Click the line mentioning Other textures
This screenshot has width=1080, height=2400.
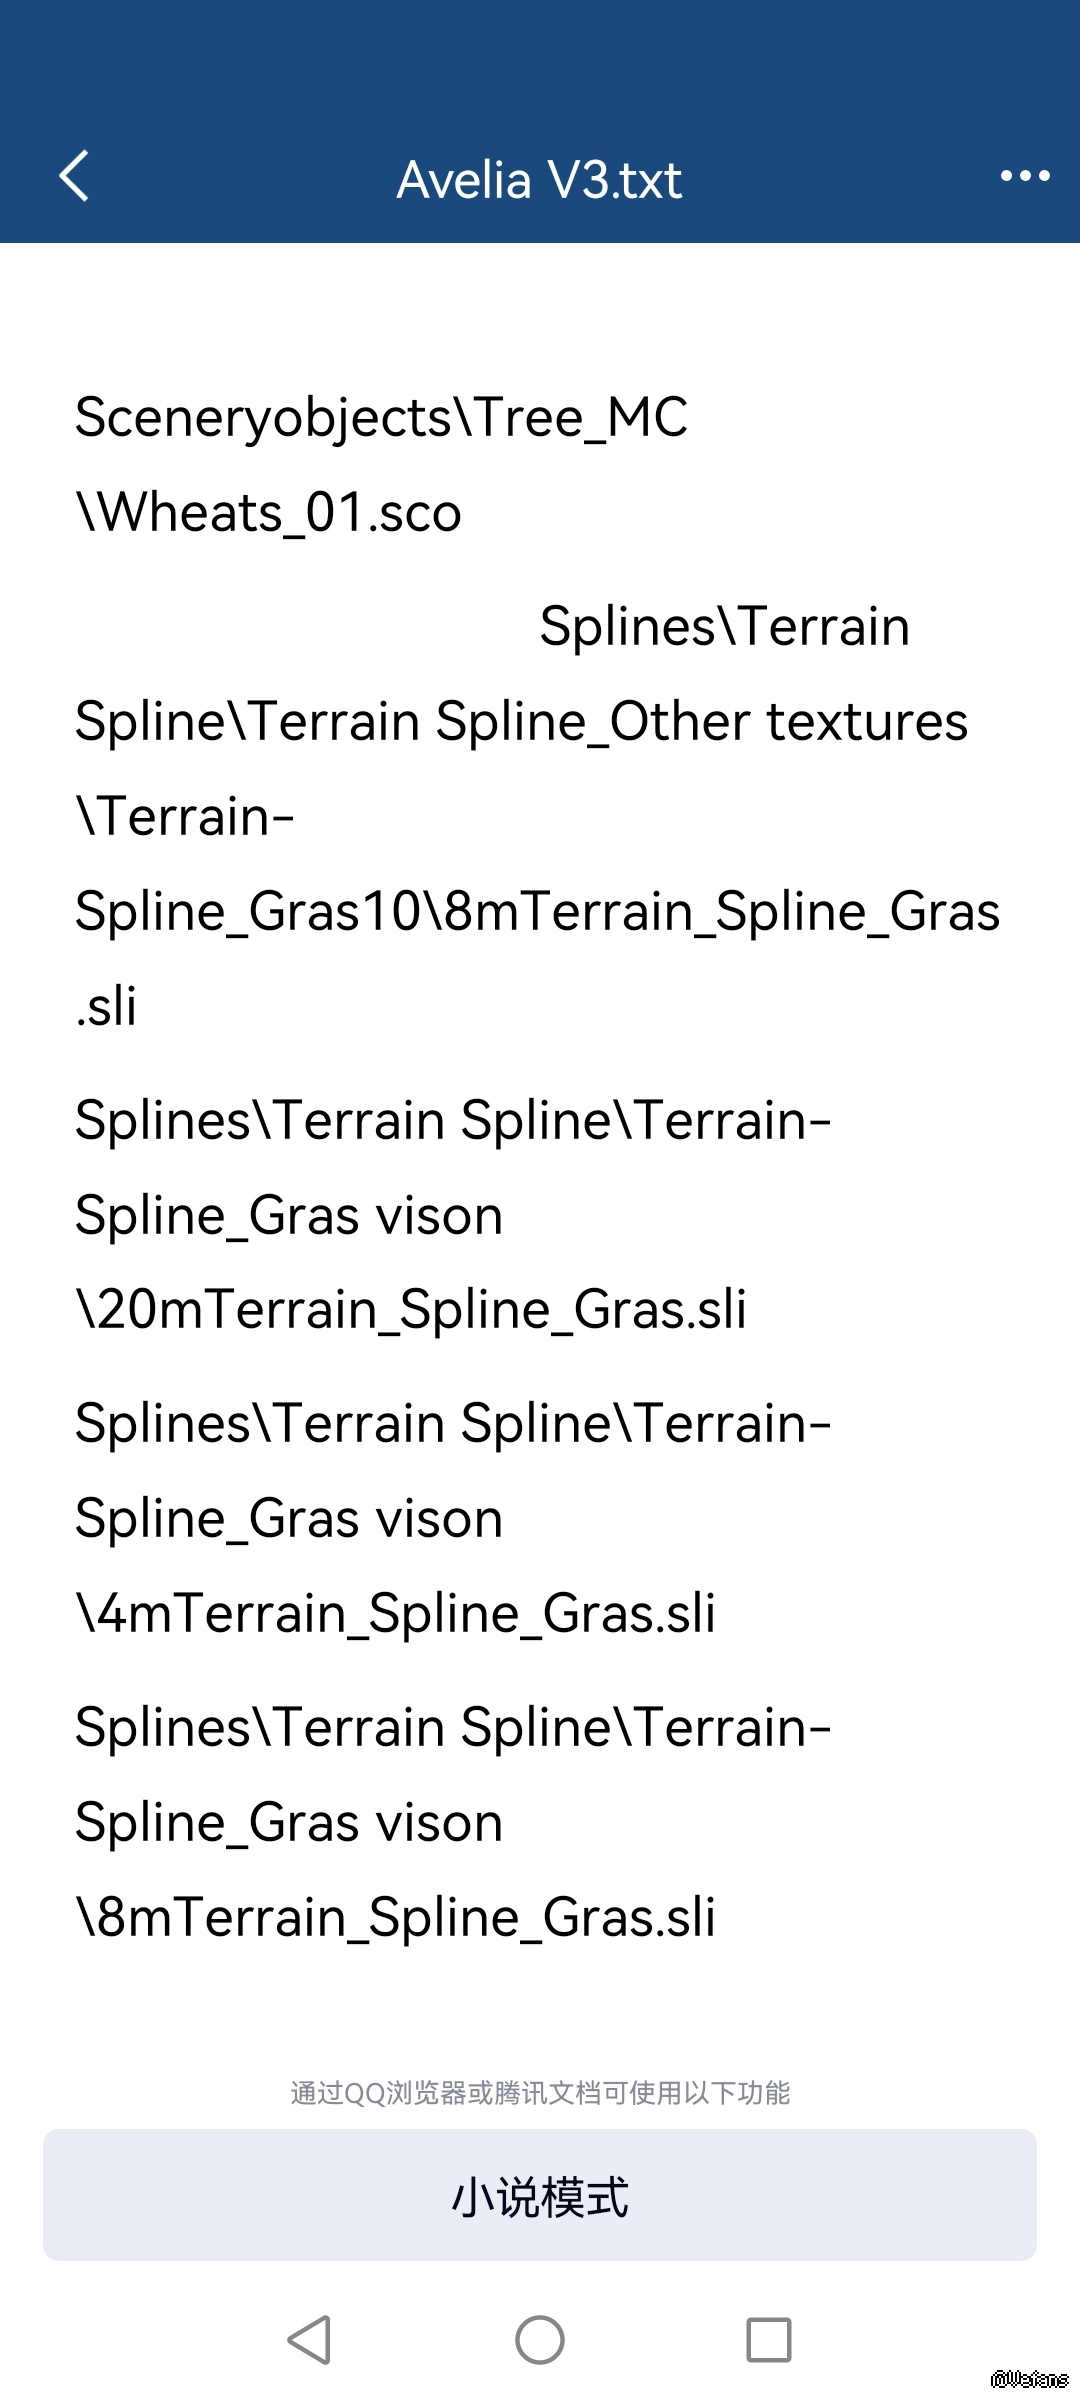[x=521, y=722]
